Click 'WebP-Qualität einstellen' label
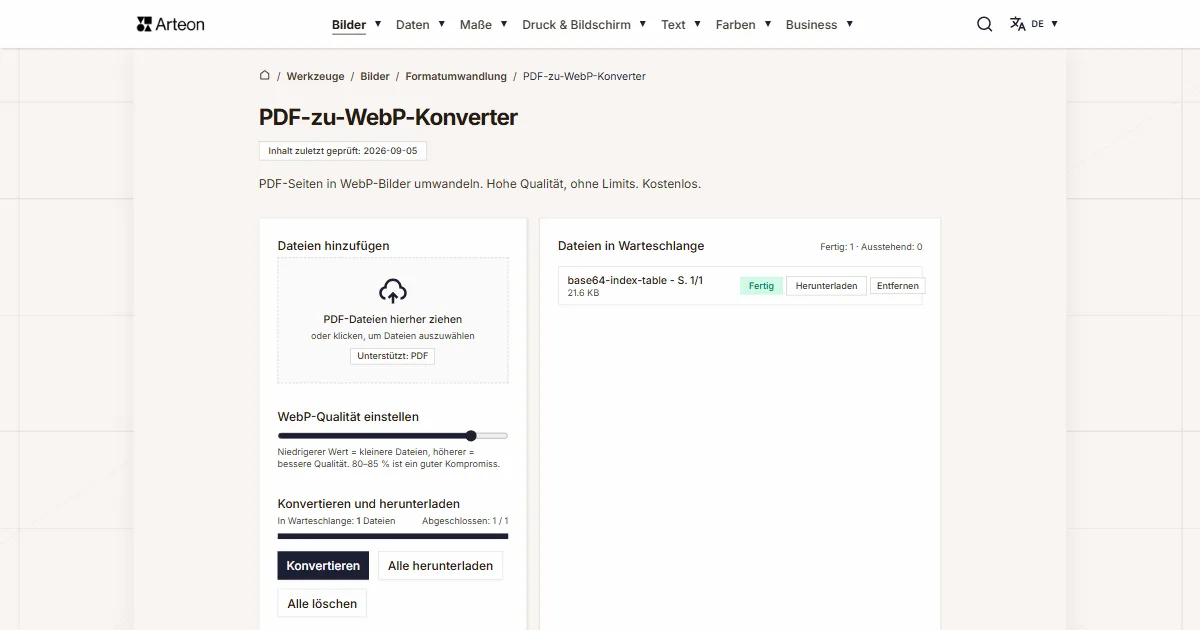 pos(348,417)
